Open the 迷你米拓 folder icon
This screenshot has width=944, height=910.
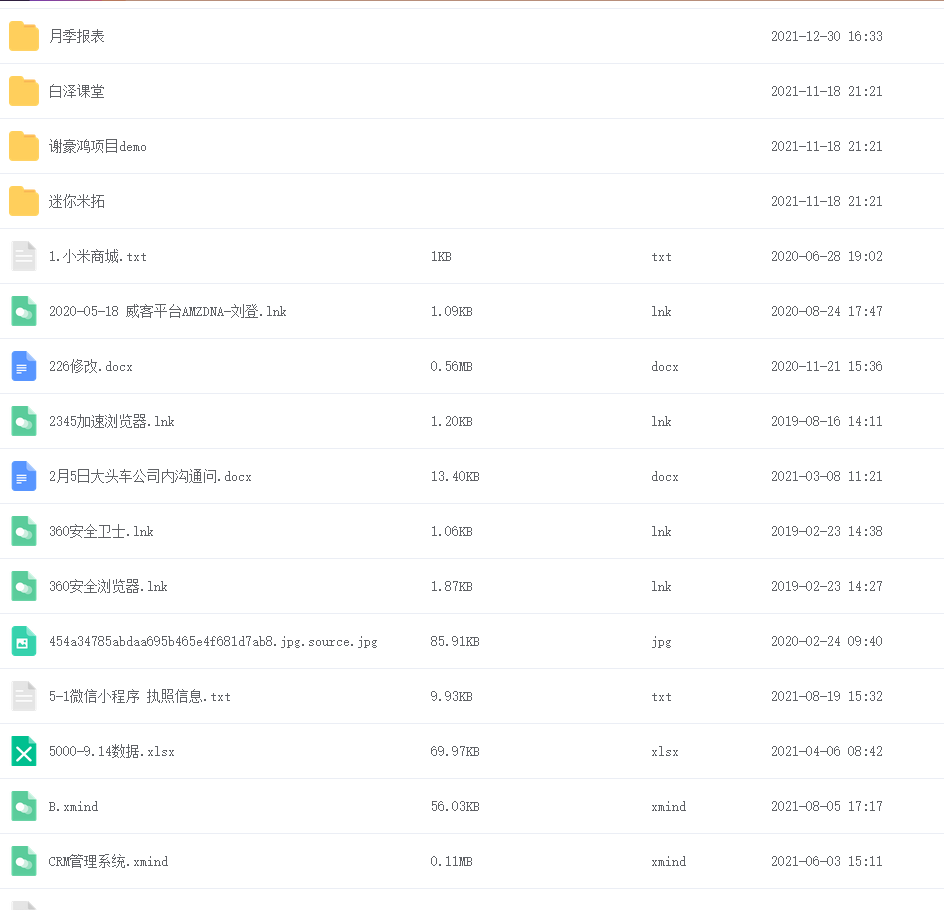(24, 201)
